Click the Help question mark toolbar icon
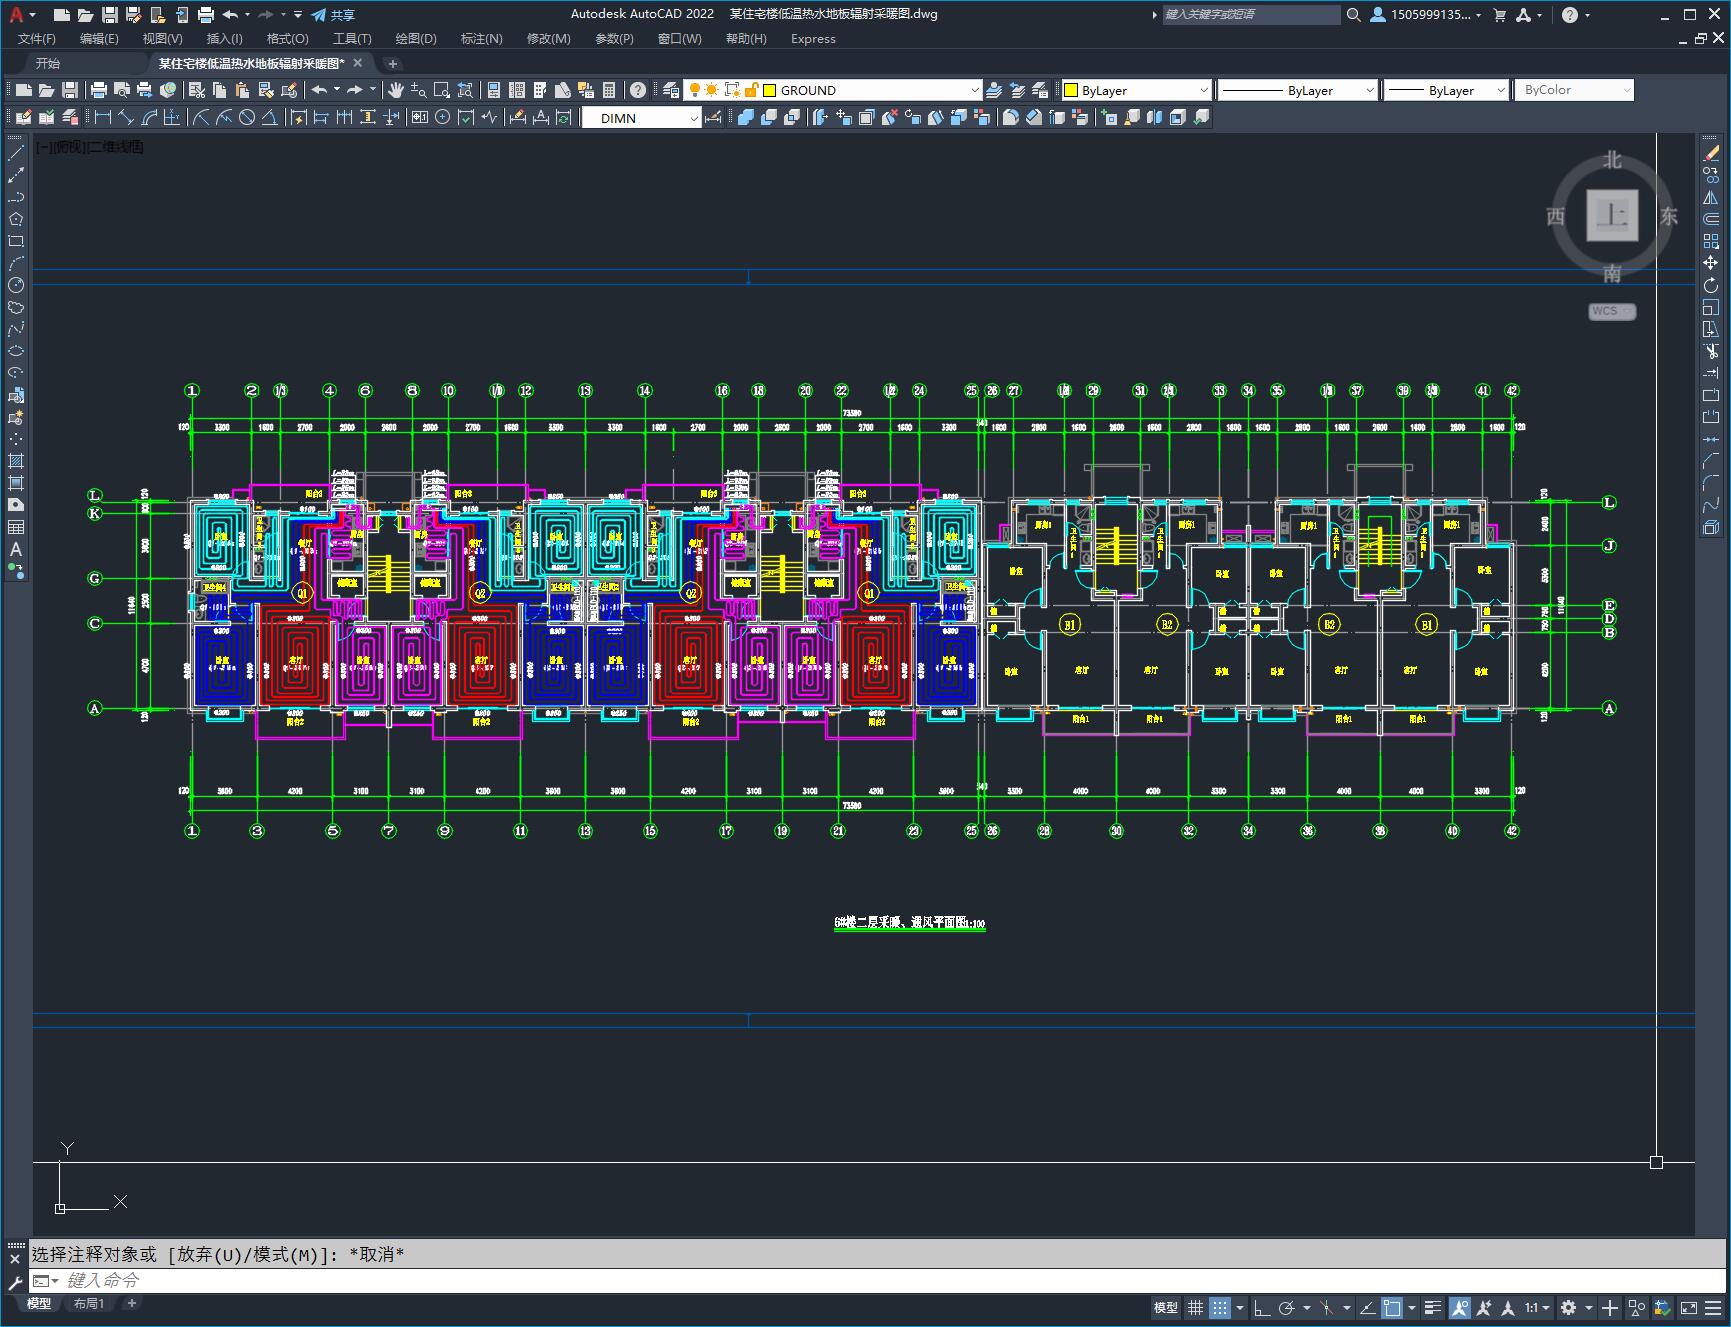Image resolution: width=1731 pixels, height=1327 pixels. click(638, 90)
